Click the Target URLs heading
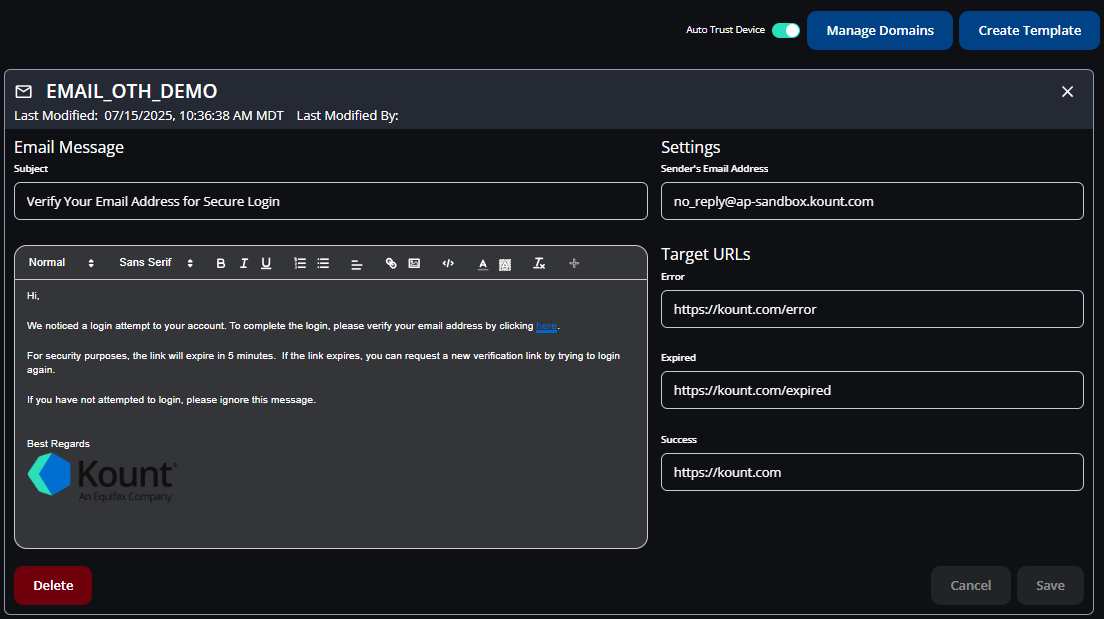The image size is (1104, 619). tap(705, 254)
